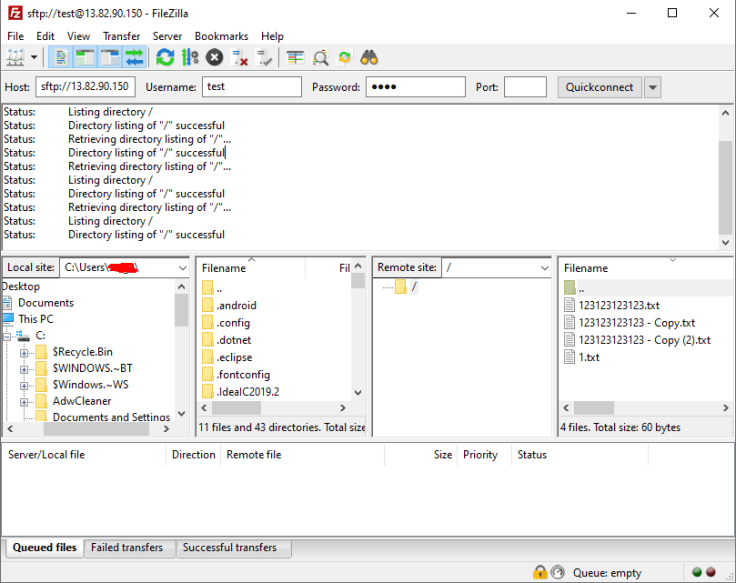Toggle the message log display

(60, 58)
